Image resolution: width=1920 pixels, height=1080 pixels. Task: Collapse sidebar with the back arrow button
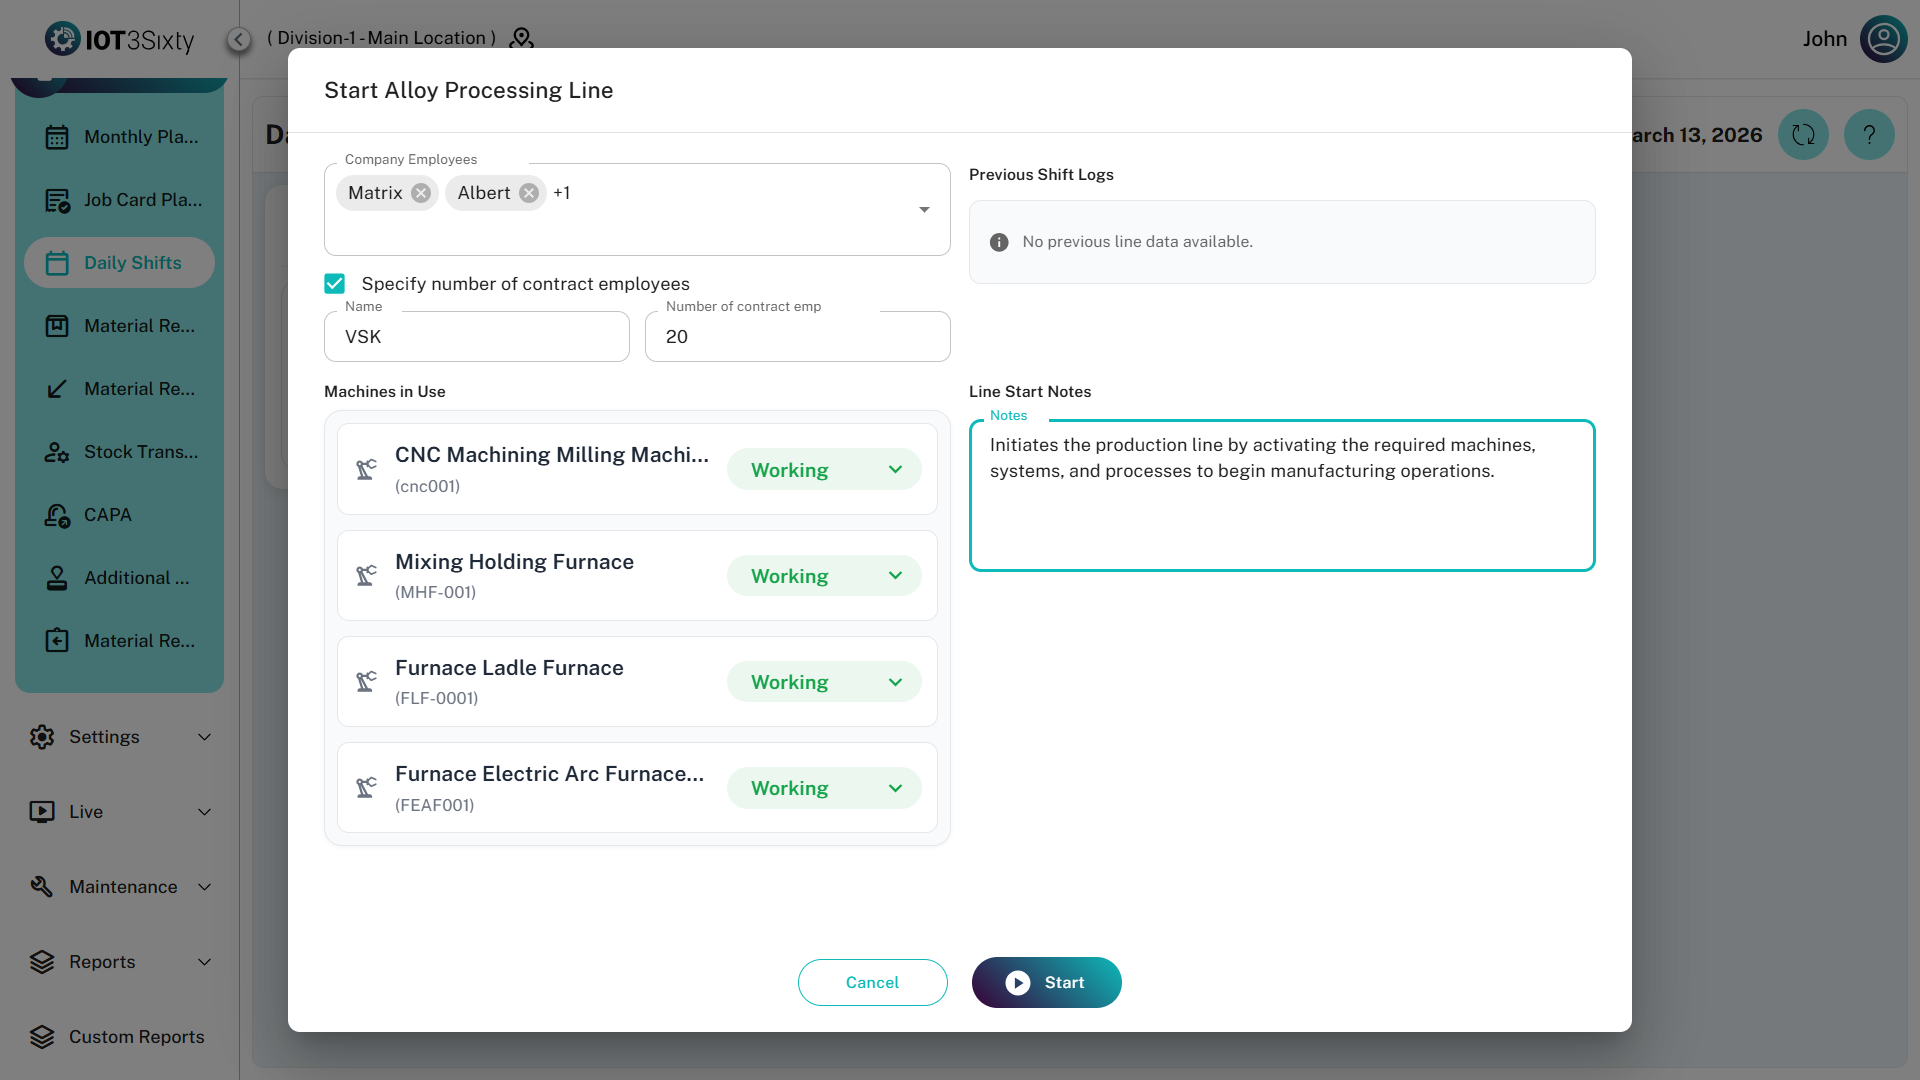coord(238,39)
